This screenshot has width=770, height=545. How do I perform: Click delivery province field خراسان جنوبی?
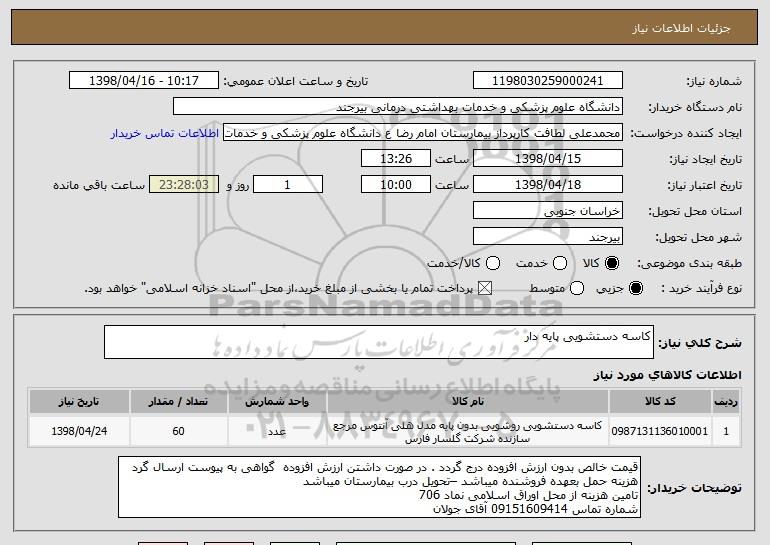click(x=548, y=211)
